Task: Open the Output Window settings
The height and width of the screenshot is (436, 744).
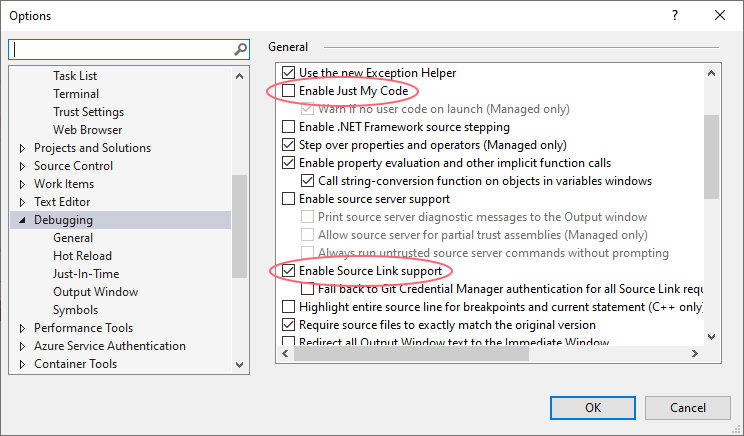Action: click(x=95, y=292)
